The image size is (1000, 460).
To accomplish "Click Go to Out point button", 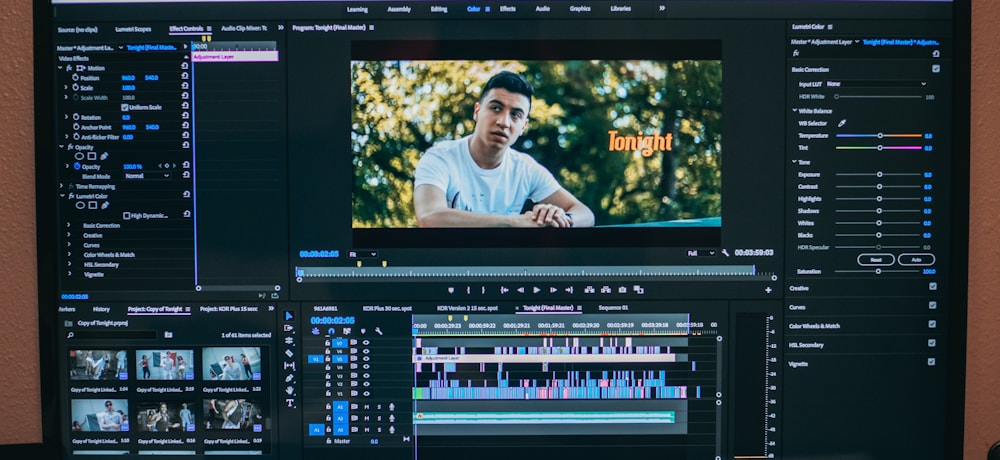I will tap(569, 290).
